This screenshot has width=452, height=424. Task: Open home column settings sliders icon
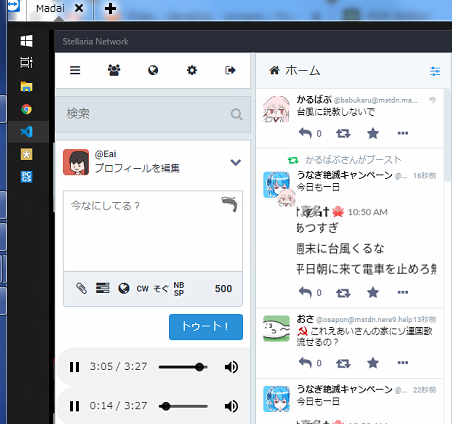coord(435,71)
